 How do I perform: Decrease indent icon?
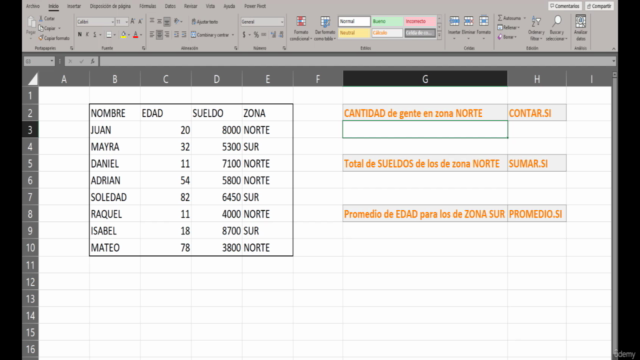pos(176,35)
